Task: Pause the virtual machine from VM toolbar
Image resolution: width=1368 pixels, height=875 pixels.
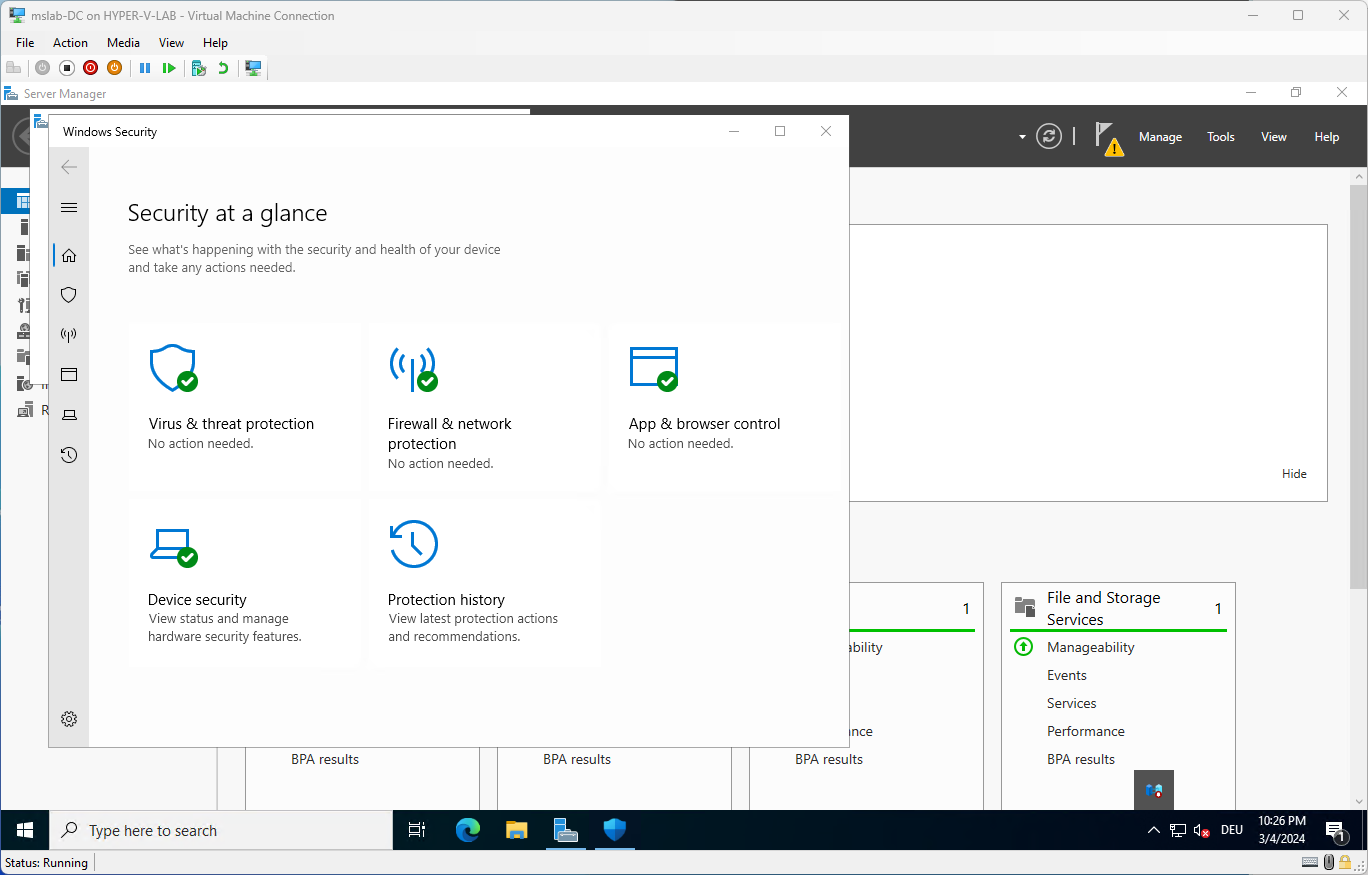Action: pos(145,68)
